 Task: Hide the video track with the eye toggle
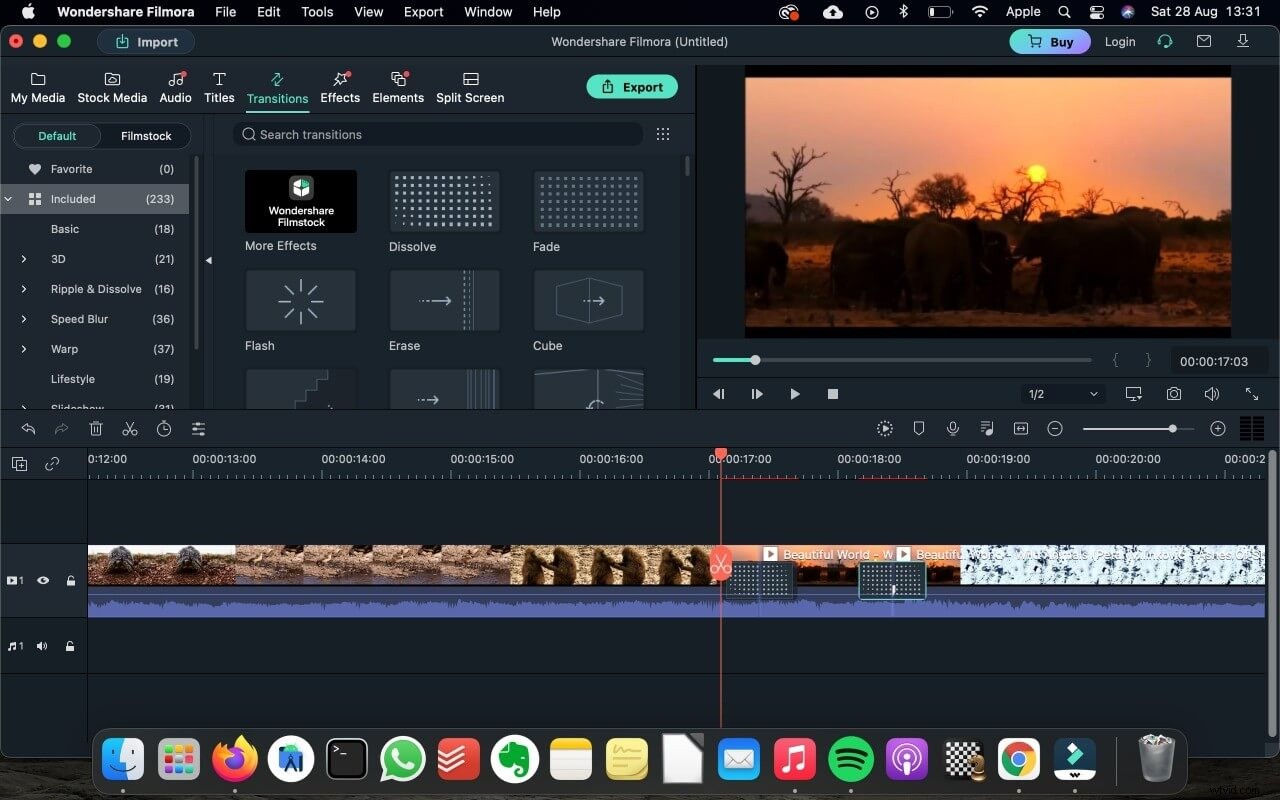[x=42, y=580]
